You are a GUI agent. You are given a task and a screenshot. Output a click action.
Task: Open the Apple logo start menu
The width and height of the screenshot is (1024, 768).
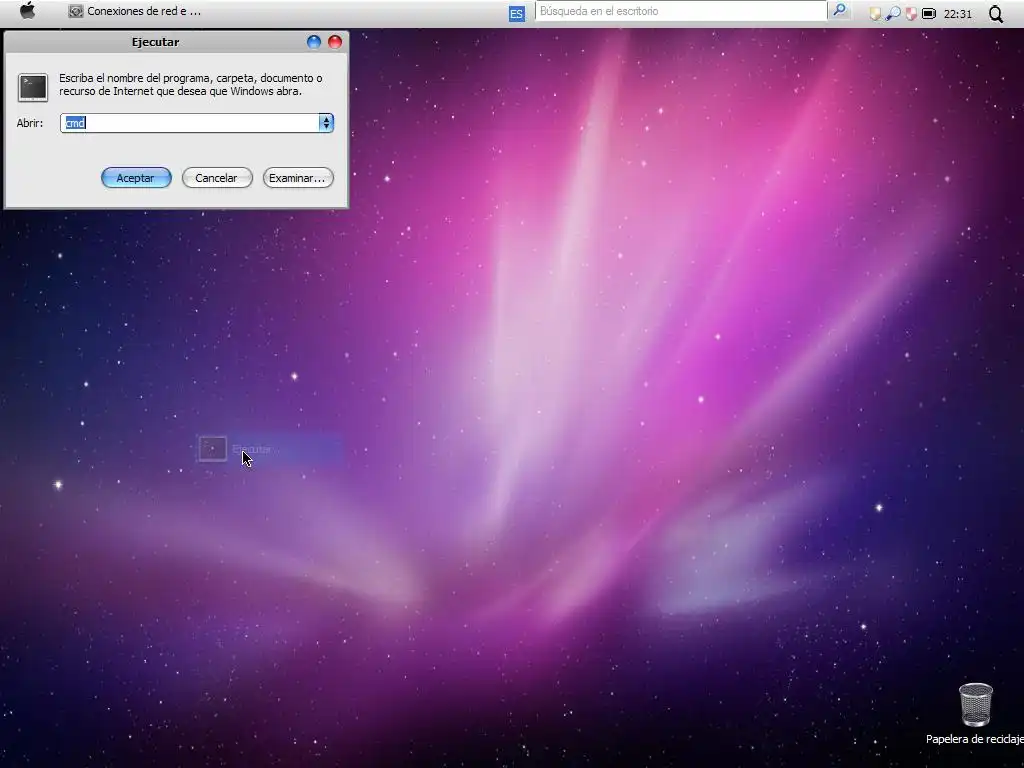(x=27, y=11)
